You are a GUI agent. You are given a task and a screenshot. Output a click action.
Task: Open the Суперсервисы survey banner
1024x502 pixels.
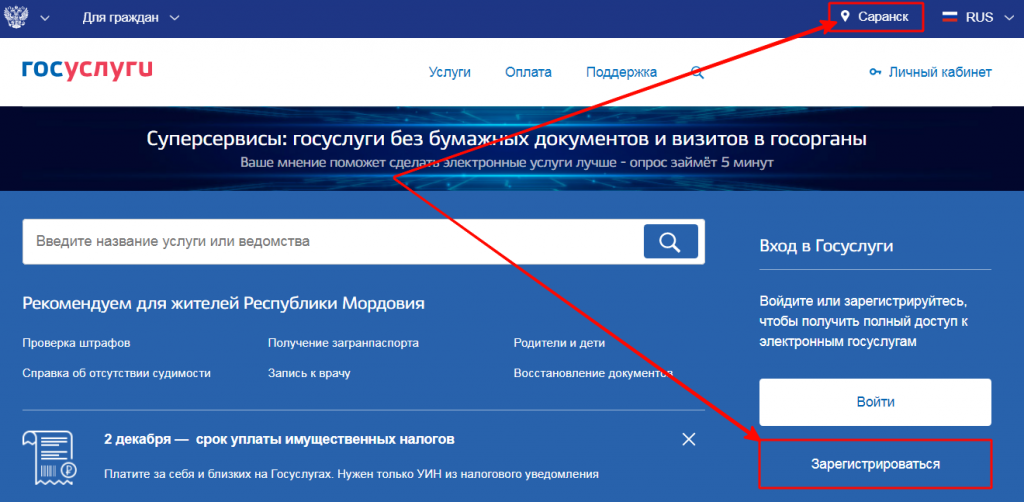[512, 148]
